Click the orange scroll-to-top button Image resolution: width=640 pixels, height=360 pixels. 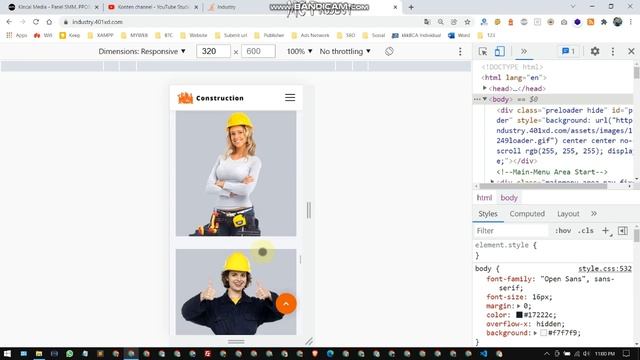[286, 304]
